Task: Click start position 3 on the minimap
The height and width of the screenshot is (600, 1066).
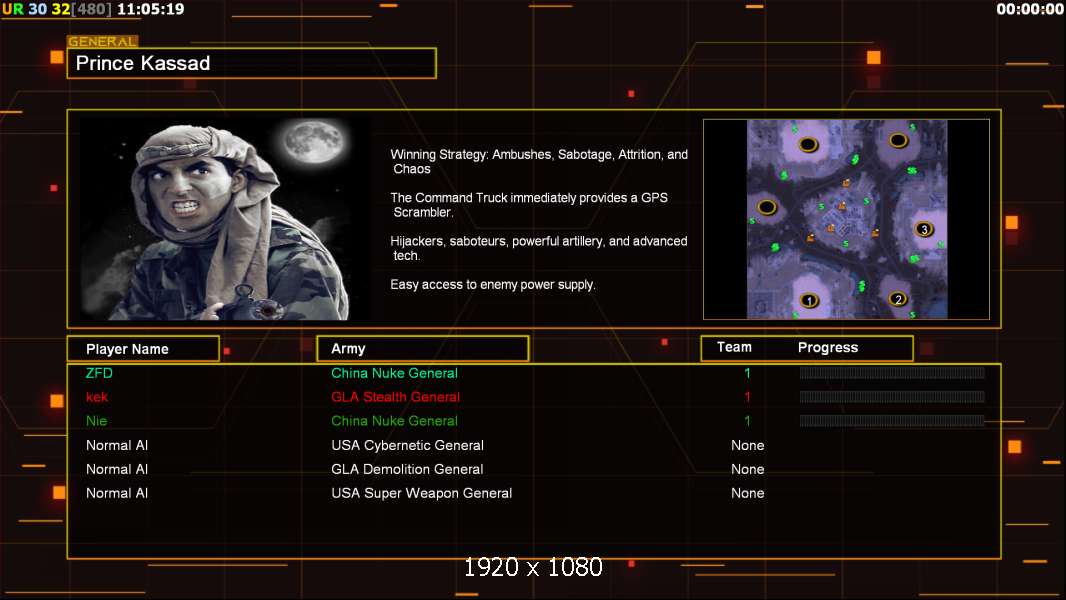Action: pos(924,229)
